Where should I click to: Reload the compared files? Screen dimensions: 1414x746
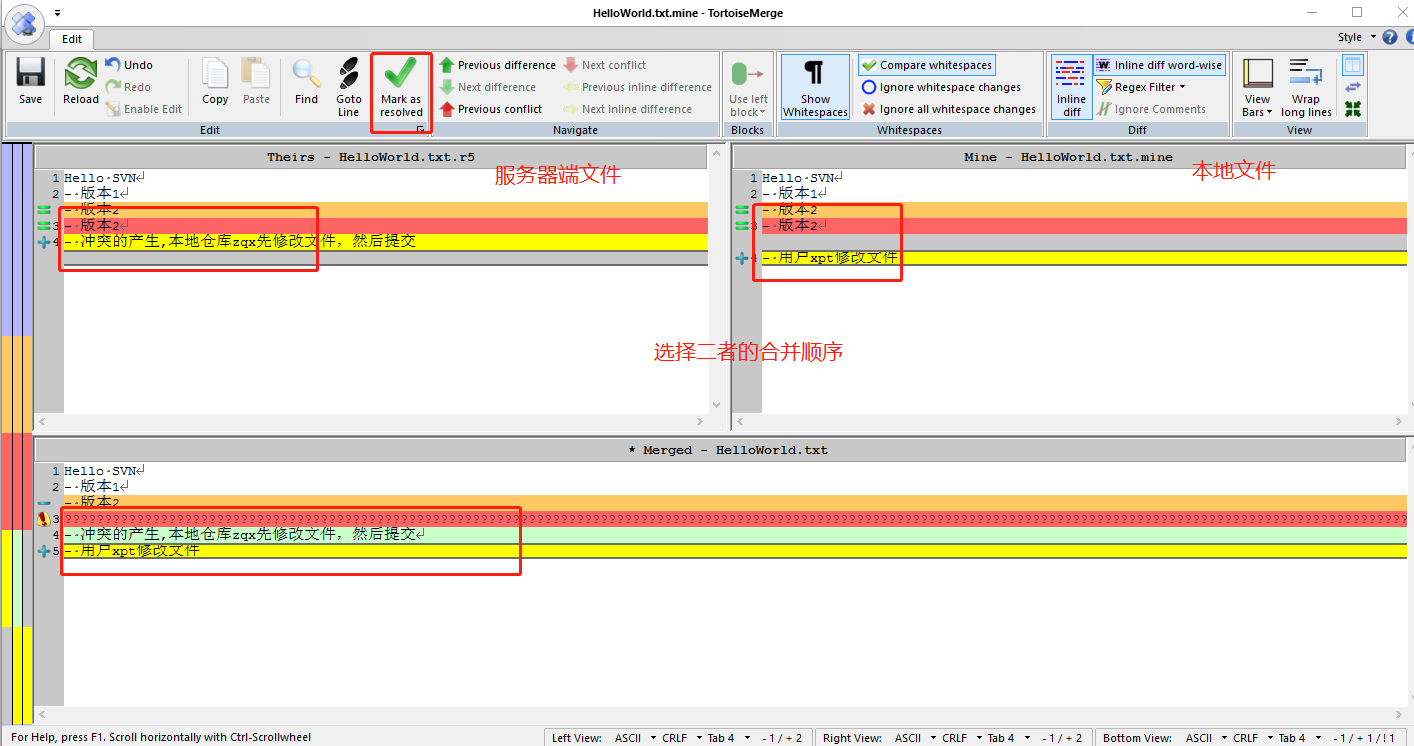point(80,83)
